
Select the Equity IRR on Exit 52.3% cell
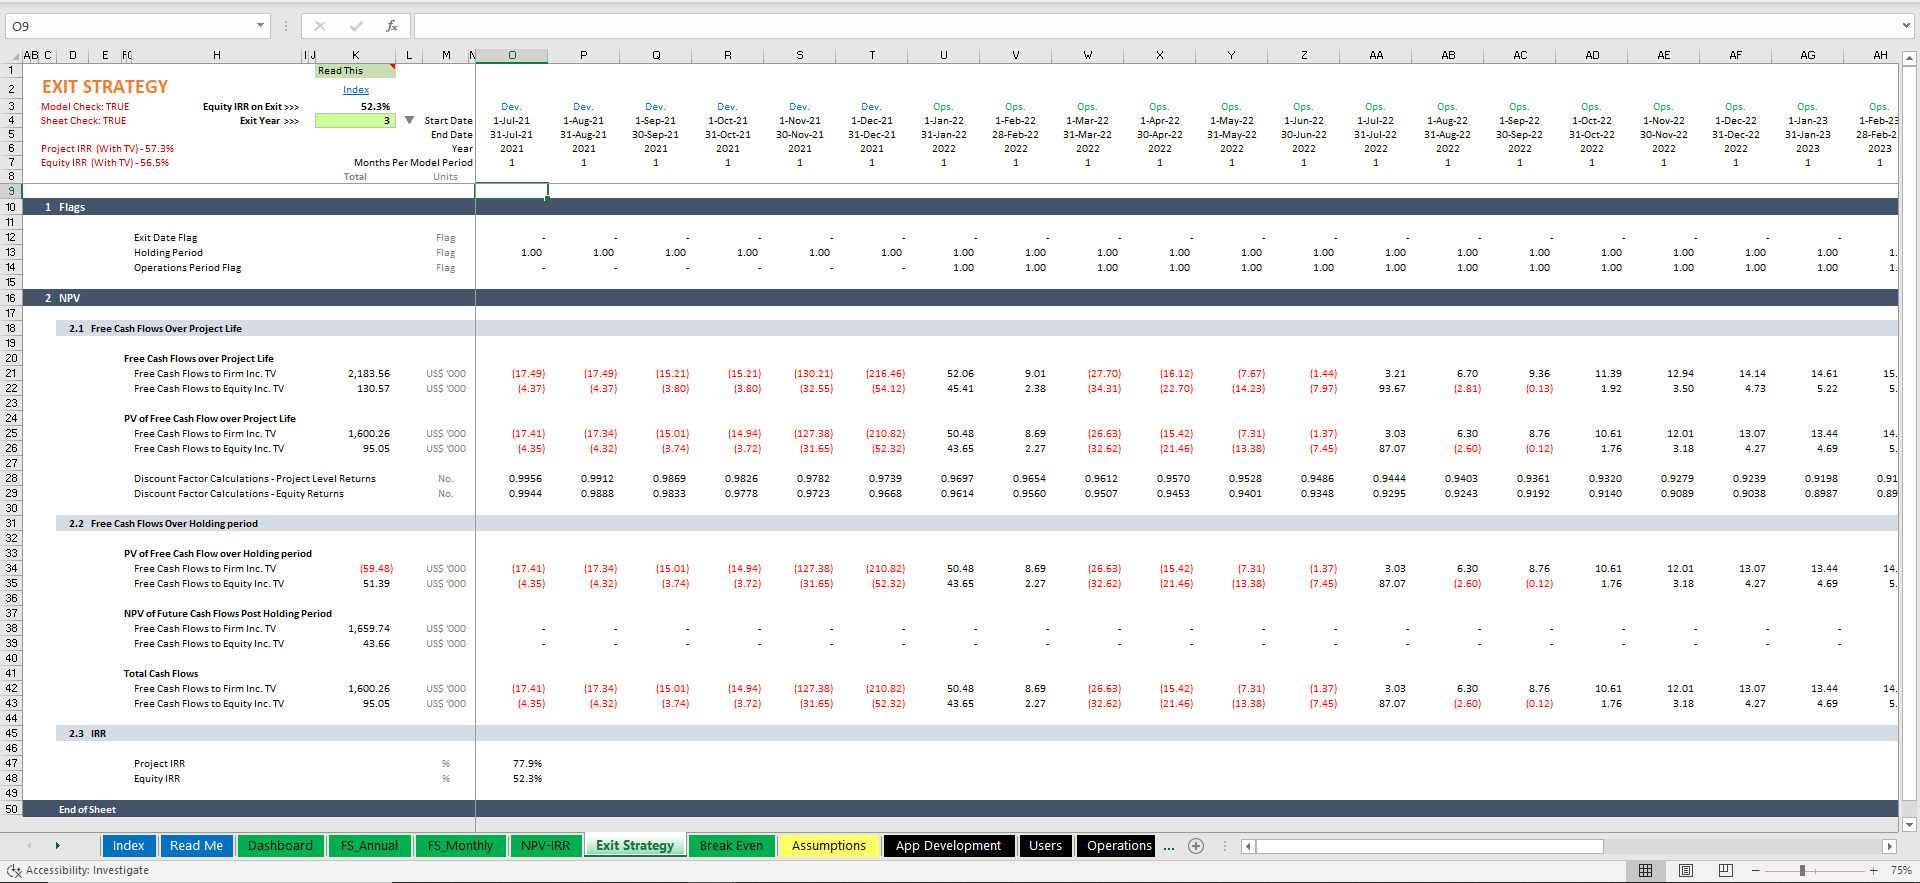pyautogui.click(x=375, y=107)
